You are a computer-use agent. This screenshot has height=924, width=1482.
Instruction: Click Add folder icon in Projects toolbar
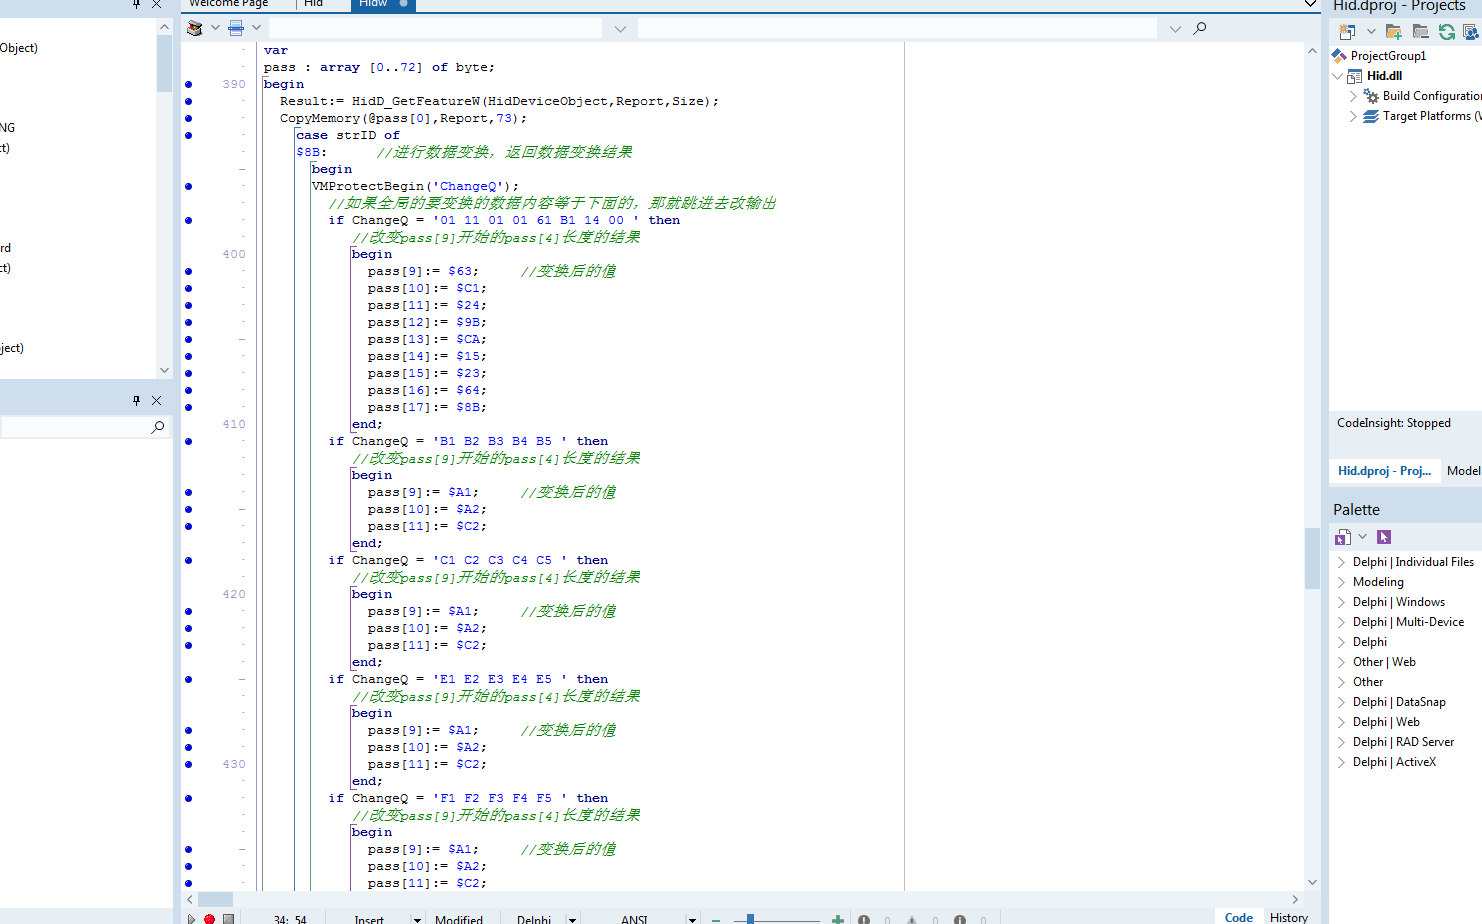(1394, 32)
